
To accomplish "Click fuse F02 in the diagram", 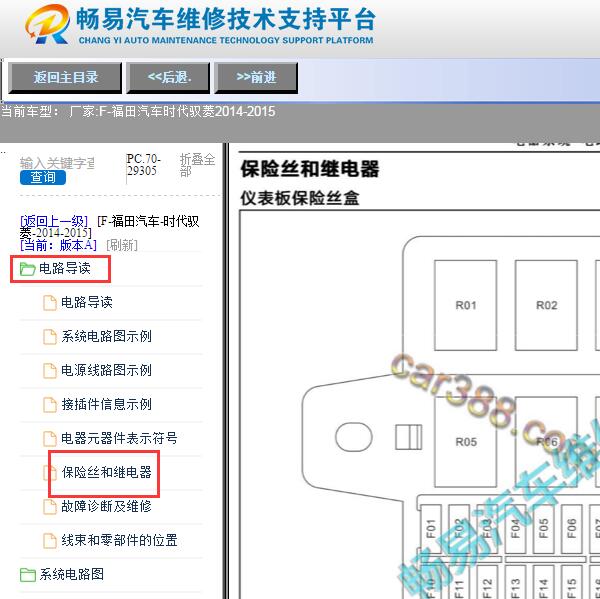I will tap(459, 529).
